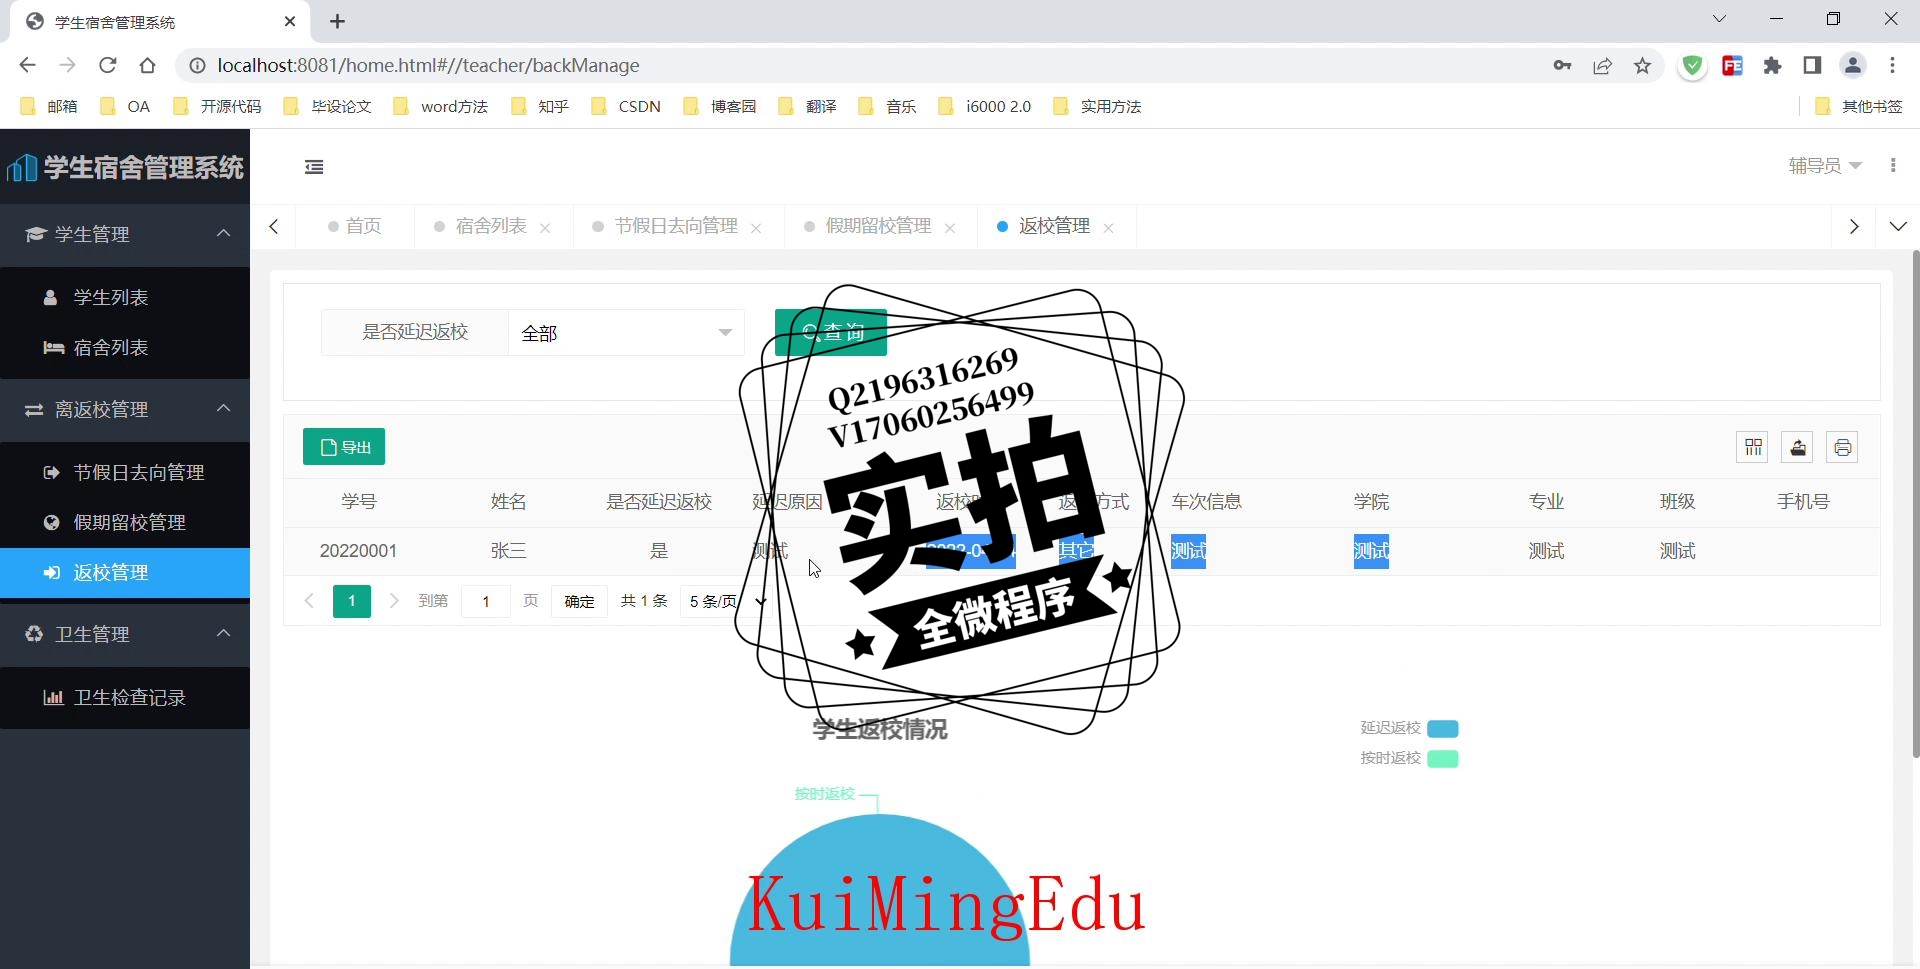Open the column filter icon

(1753, 447)
